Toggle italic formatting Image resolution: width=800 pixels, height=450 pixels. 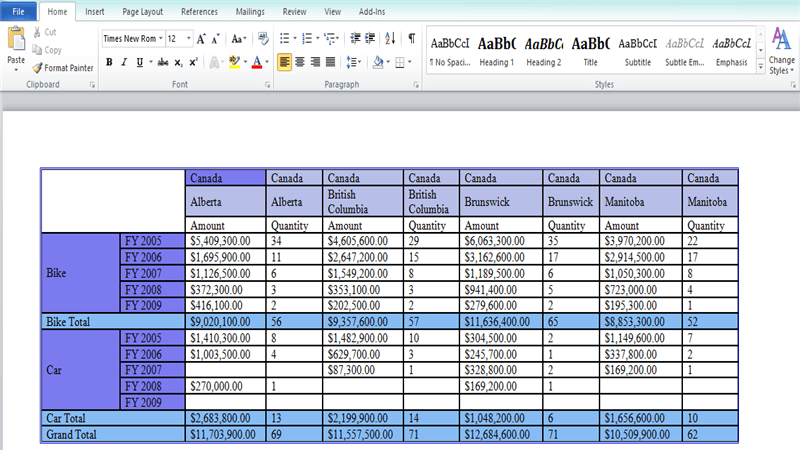point(124,62)
